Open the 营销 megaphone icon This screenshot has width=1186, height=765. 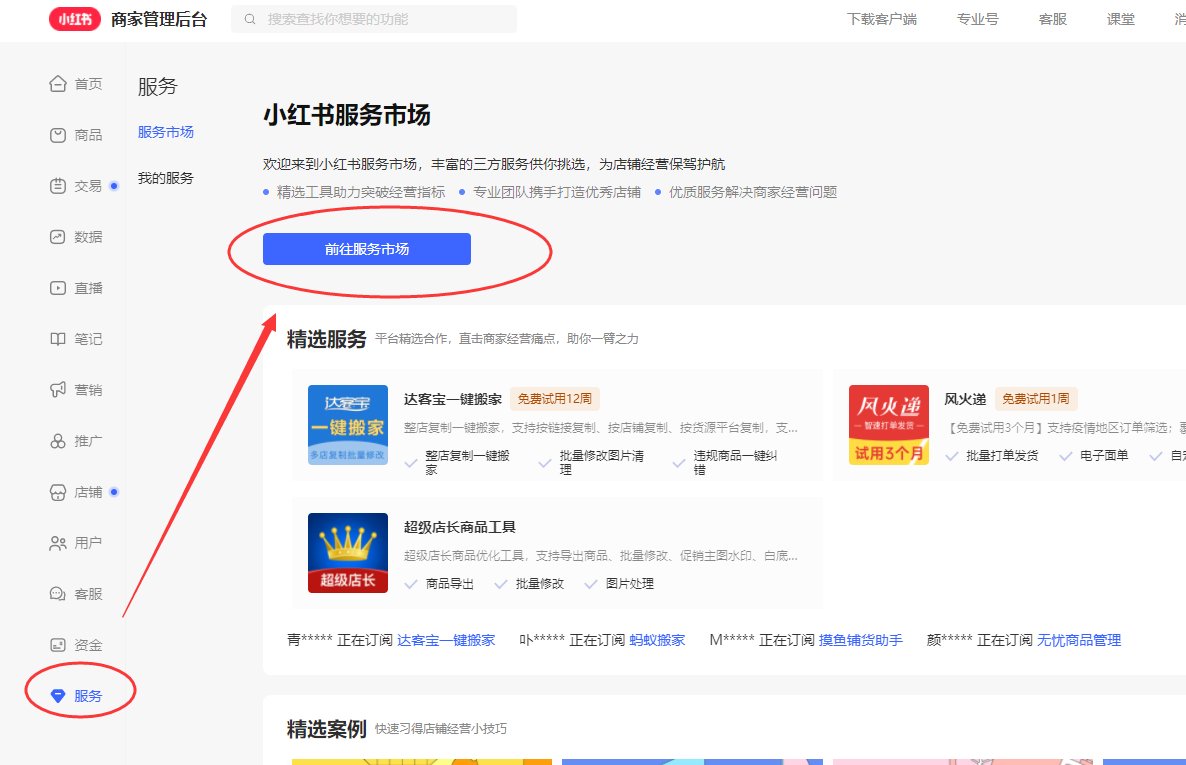(x=58, y=390)
